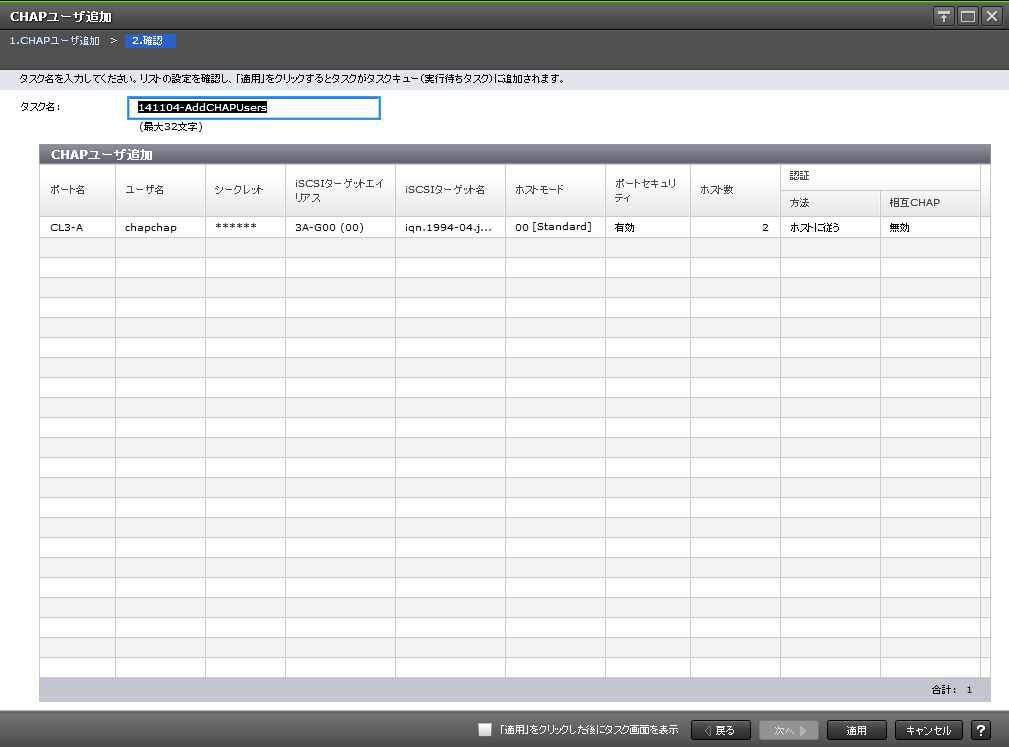
Task: Click the help question mark icon
Action: 981,730
